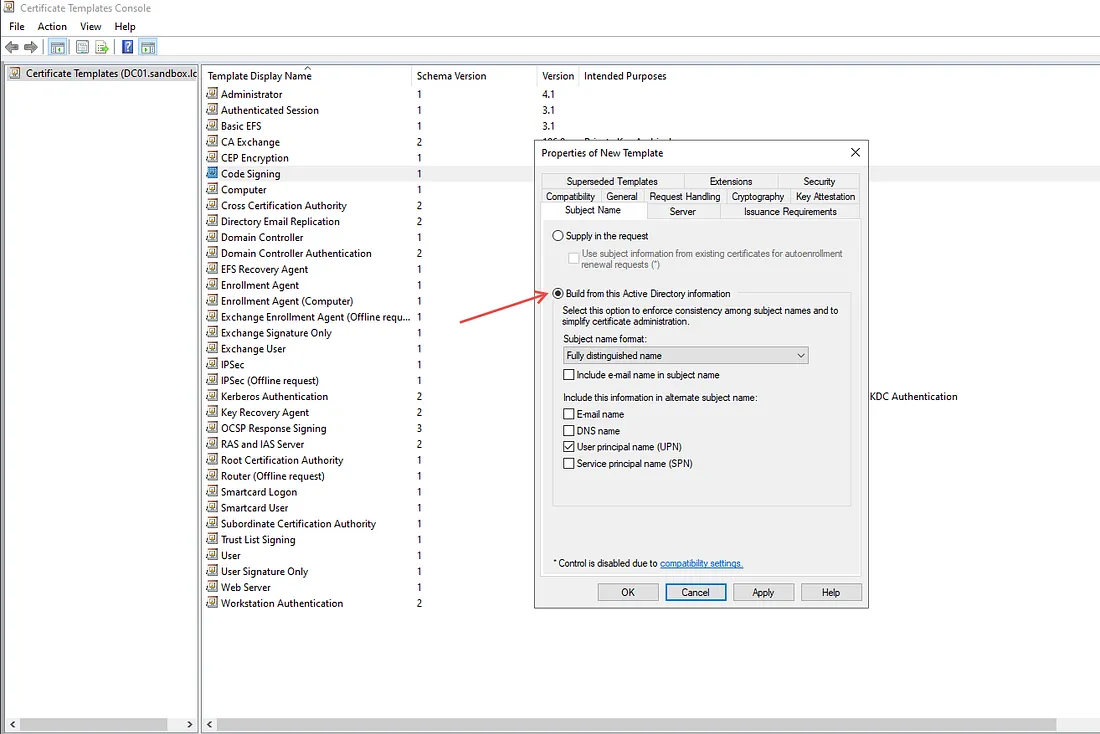
Task: Click Template Display Name column header to sort
Action: (260, 76)
